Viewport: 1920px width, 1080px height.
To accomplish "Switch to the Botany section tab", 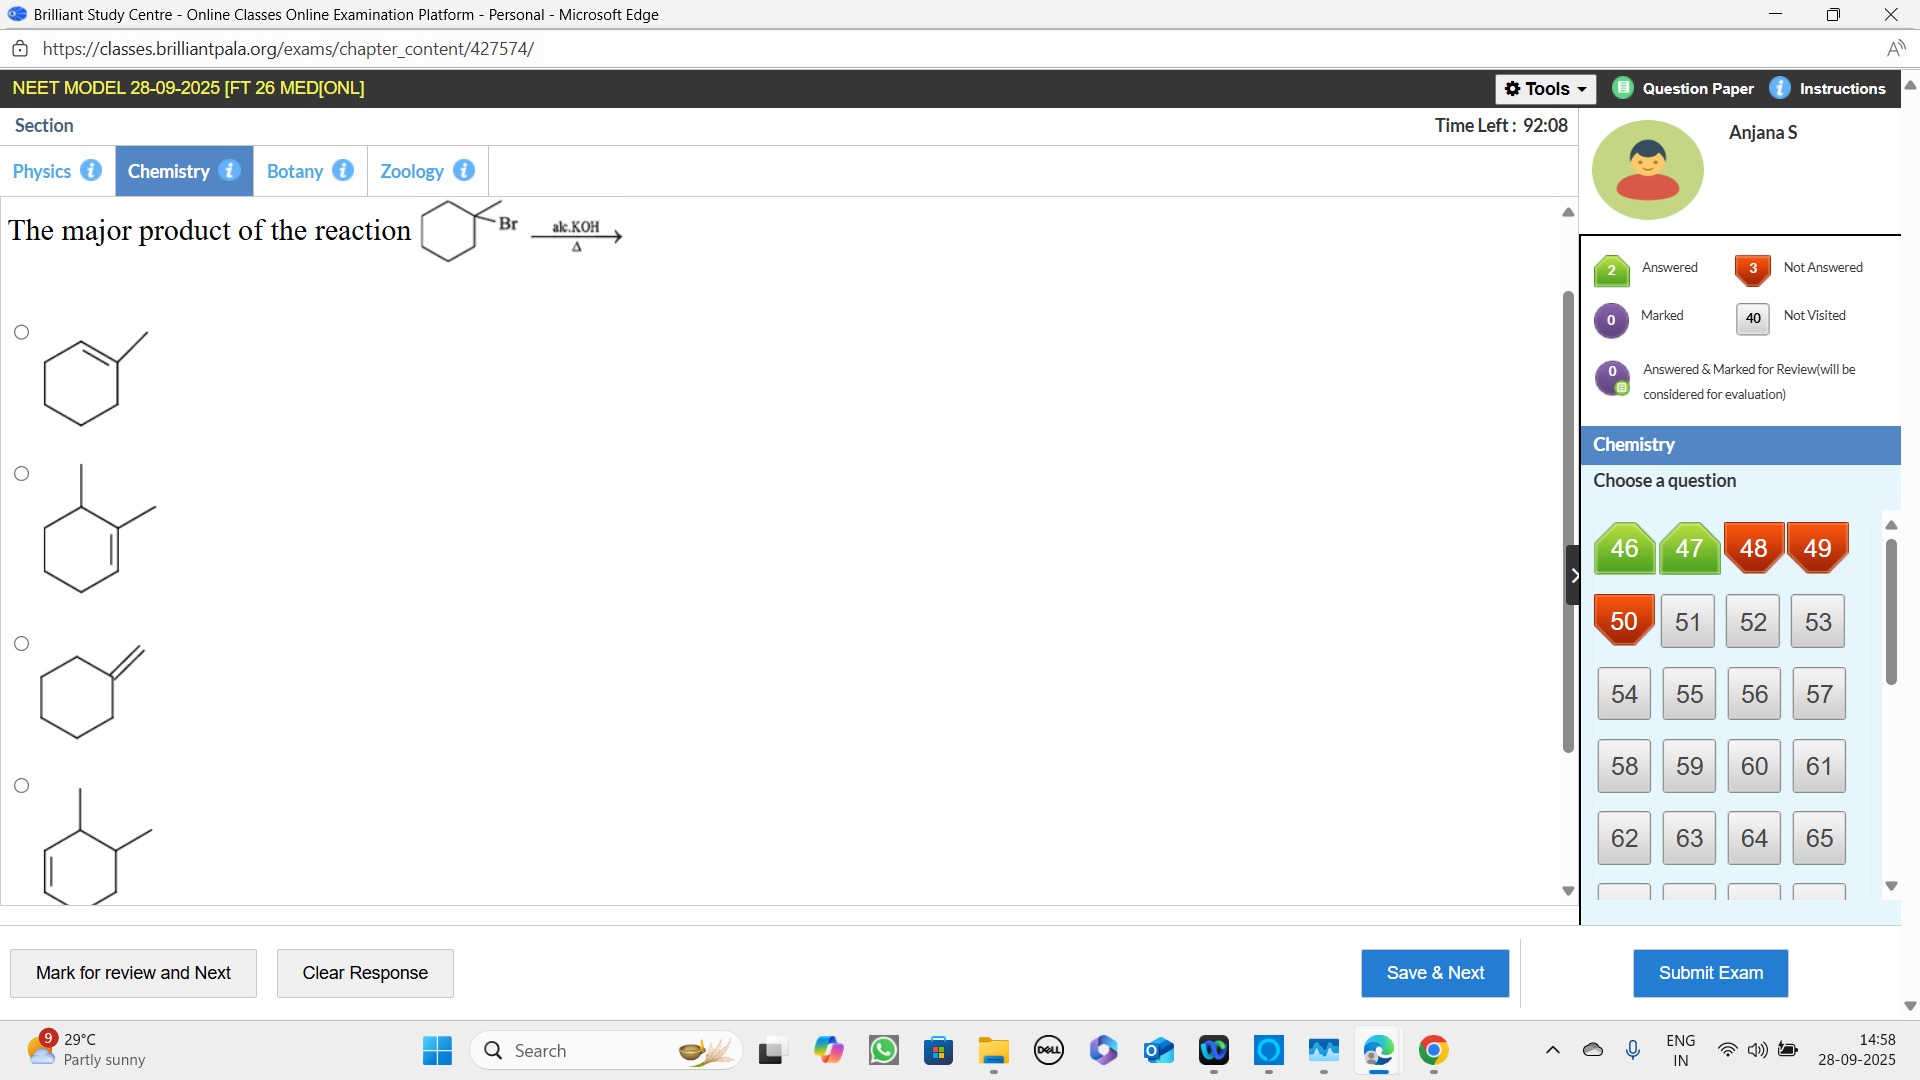I will click(x=295, y=171).
